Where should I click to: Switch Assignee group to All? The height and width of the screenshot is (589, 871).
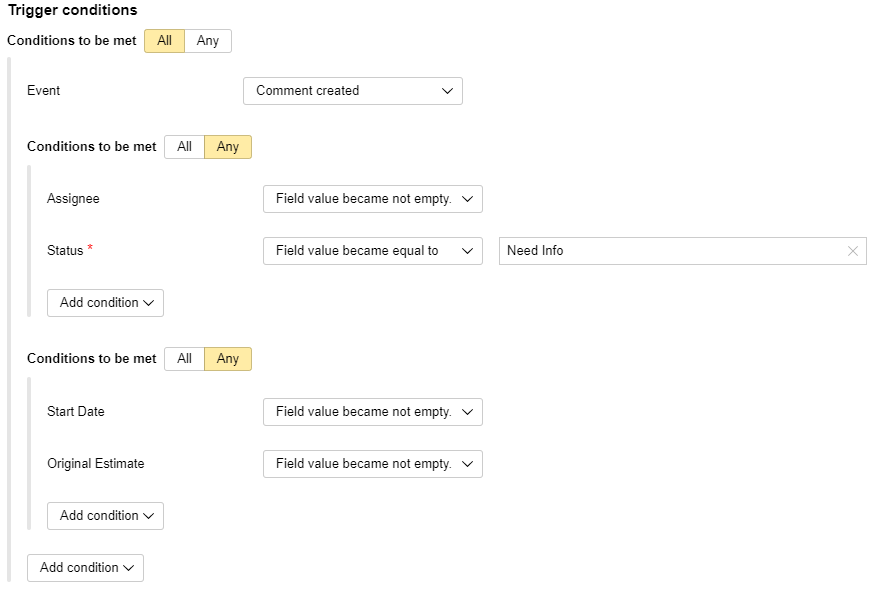tap(184, 147)
